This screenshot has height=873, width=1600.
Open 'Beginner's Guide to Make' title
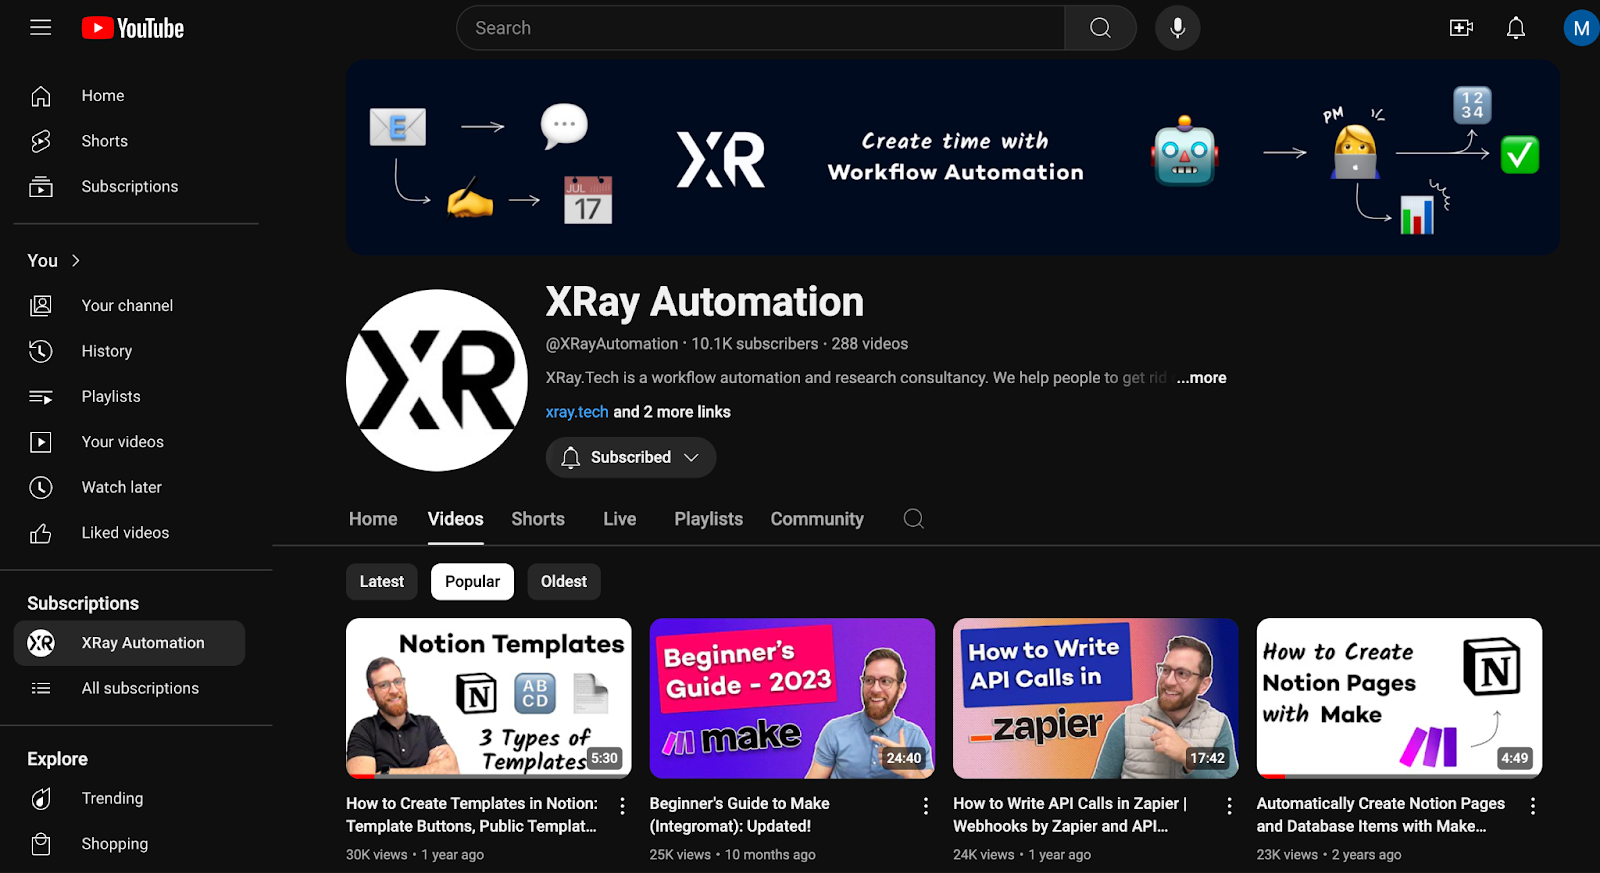point(740,815)
